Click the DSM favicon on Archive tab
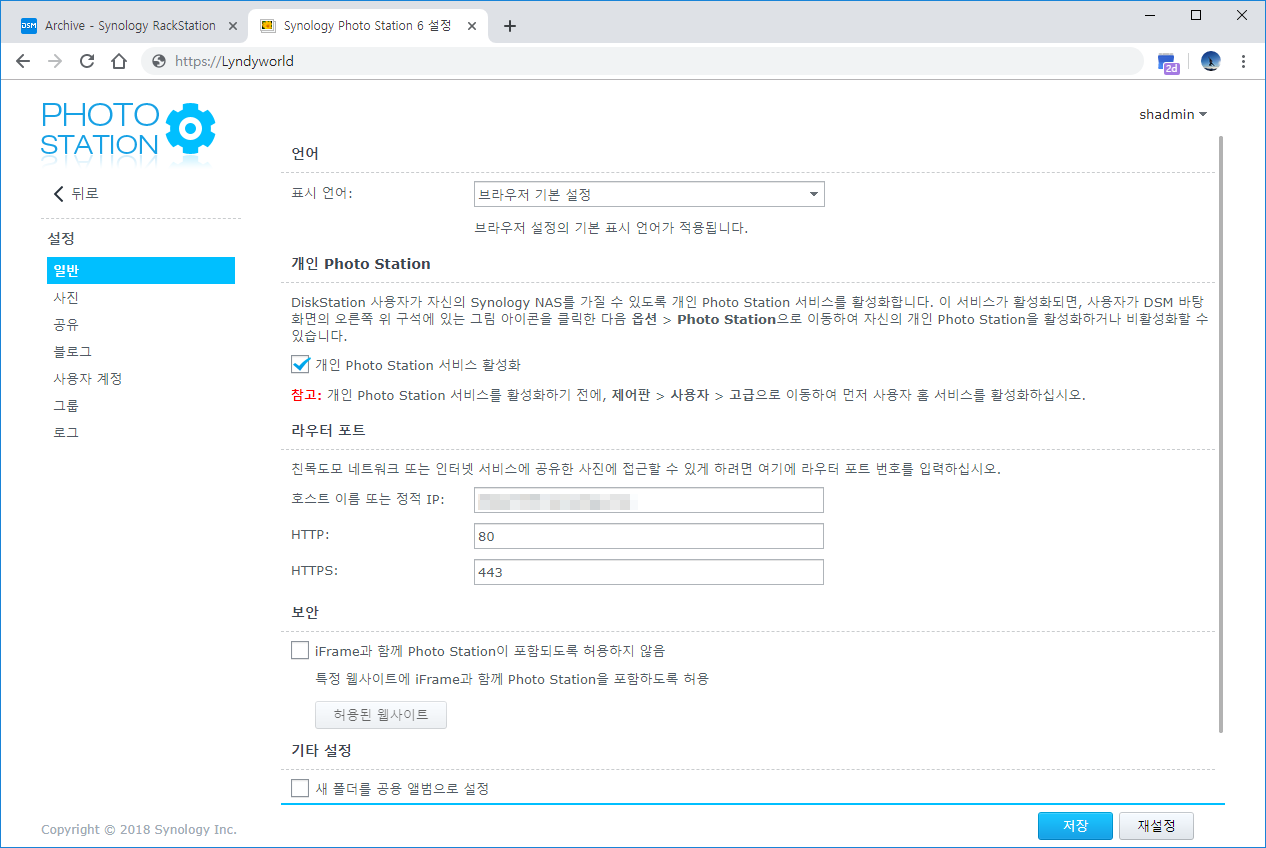Image resolution: width=1266 pixels, height=848 pixels. tap(29, 26)
